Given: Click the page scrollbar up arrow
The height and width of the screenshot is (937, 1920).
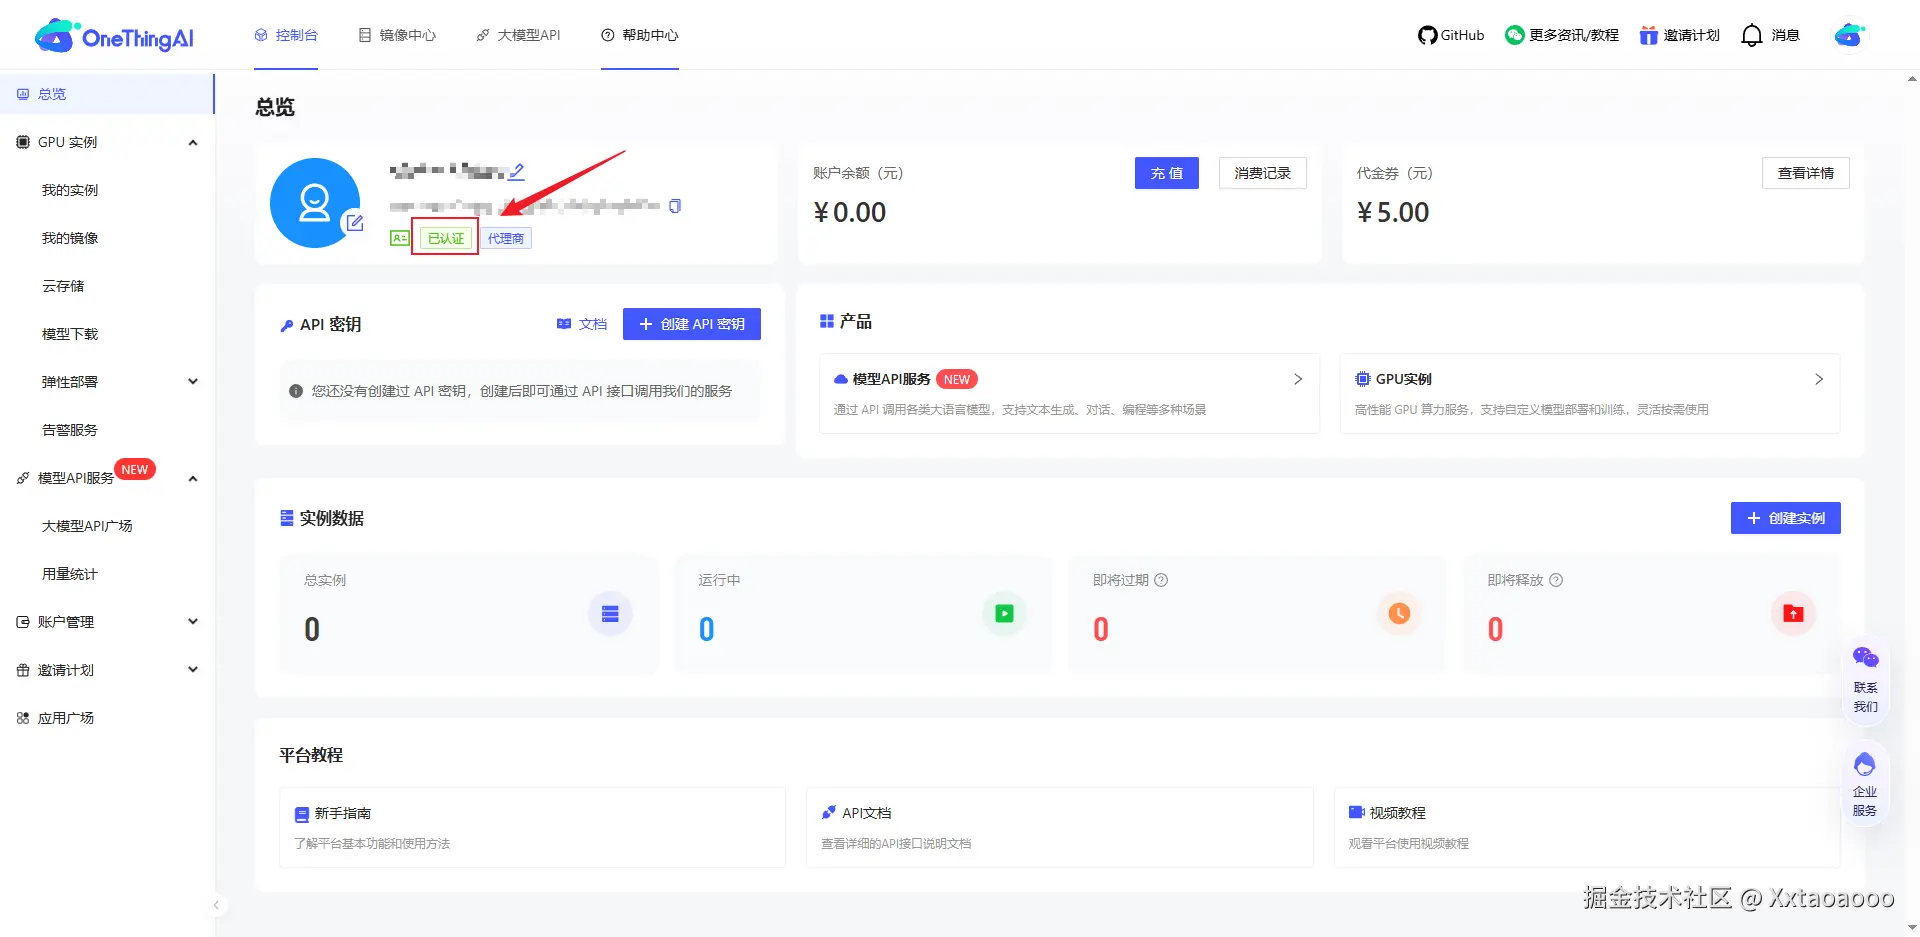Looking at the screenshot, I should click(1912, 78).
